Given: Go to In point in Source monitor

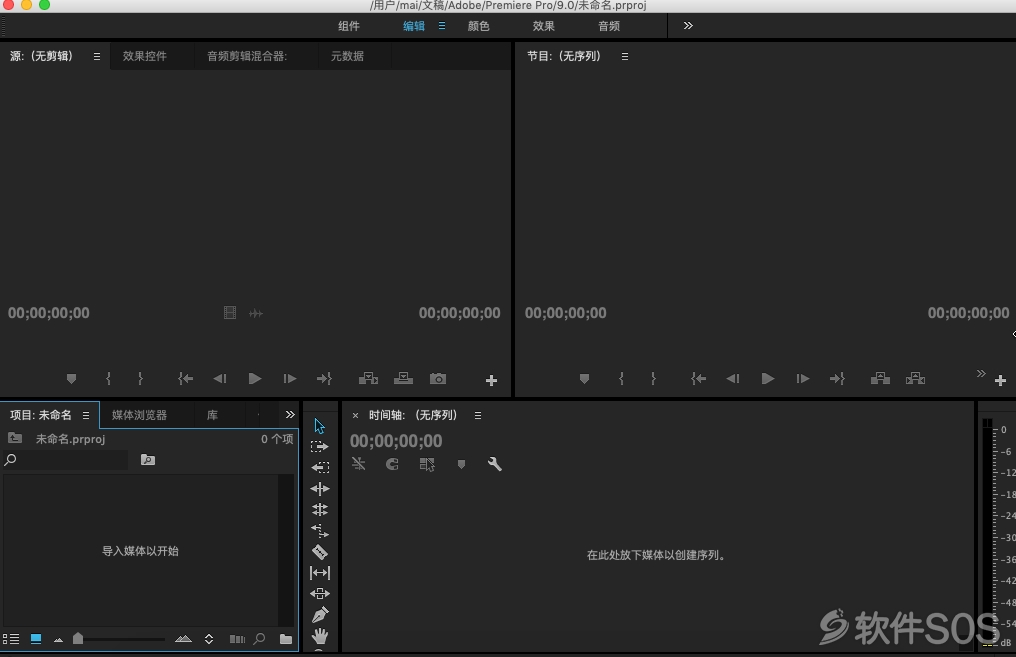Looking at the screenshot, I should click(185, 378).
